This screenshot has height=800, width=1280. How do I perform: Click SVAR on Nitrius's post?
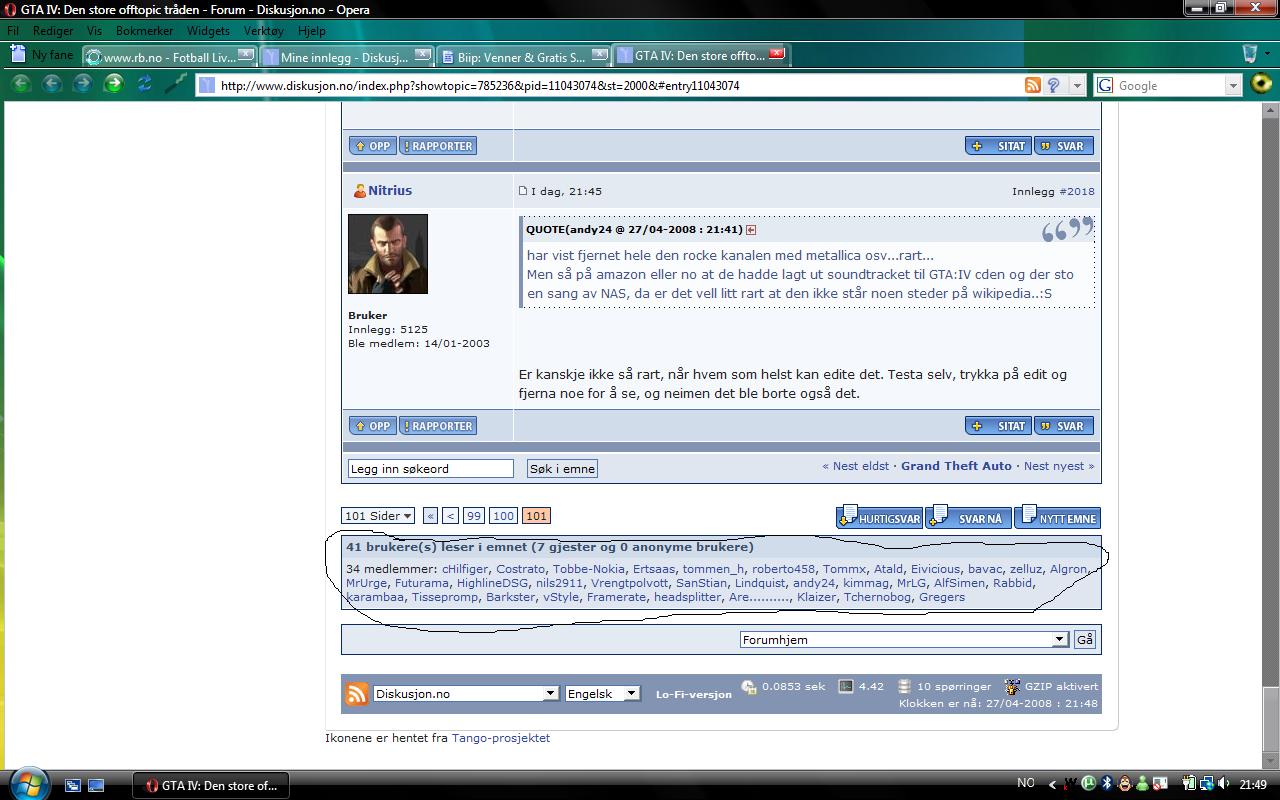click(1063, 425)
